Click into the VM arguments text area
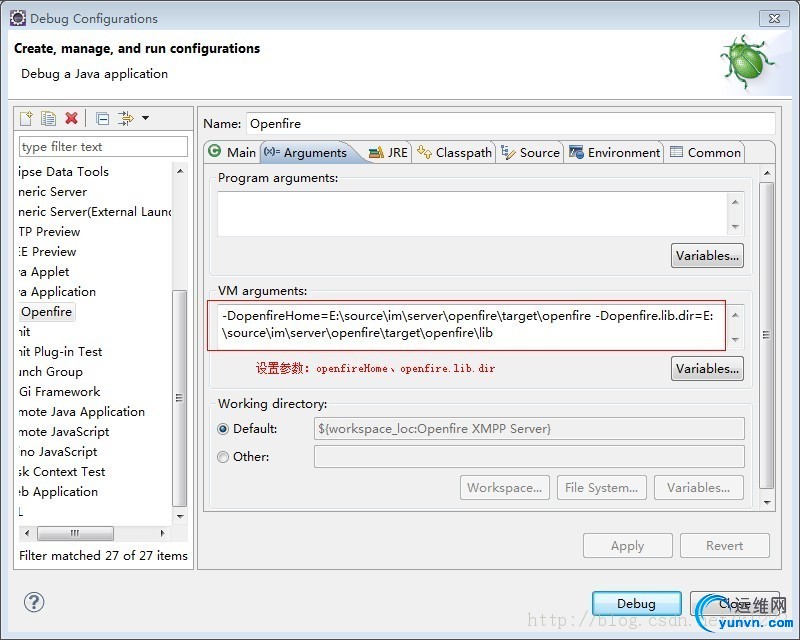Screen dimensions: 800x640 click(472, 325)
